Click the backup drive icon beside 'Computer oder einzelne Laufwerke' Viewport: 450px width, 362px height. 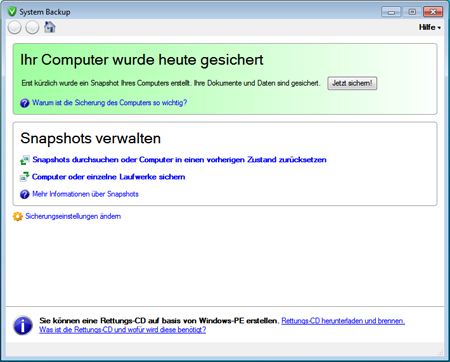(x=25, y=177)
